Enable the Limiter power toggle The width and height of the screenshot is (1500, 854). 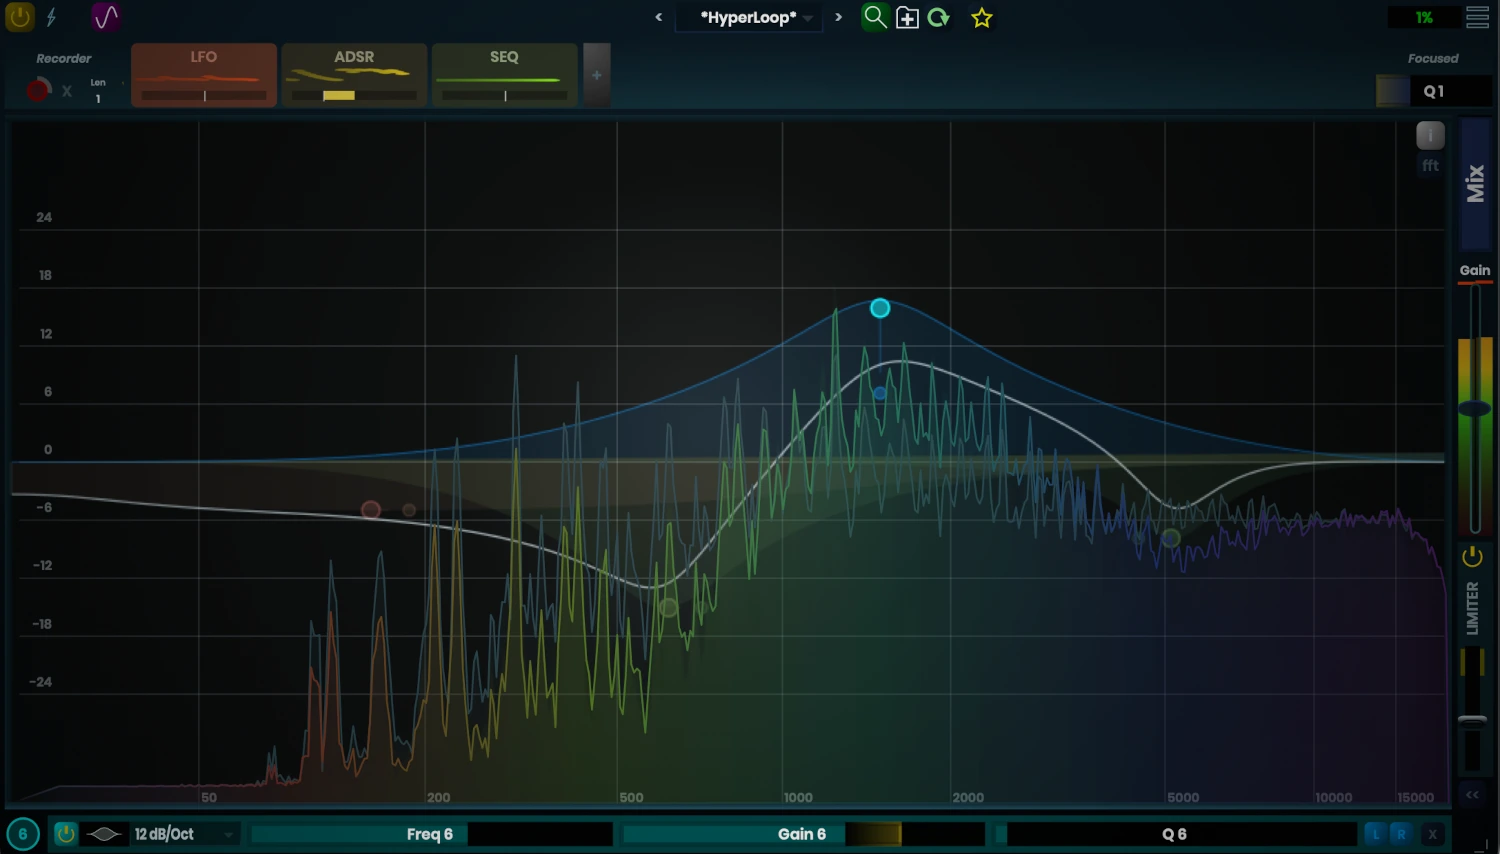coord(1472,557)
